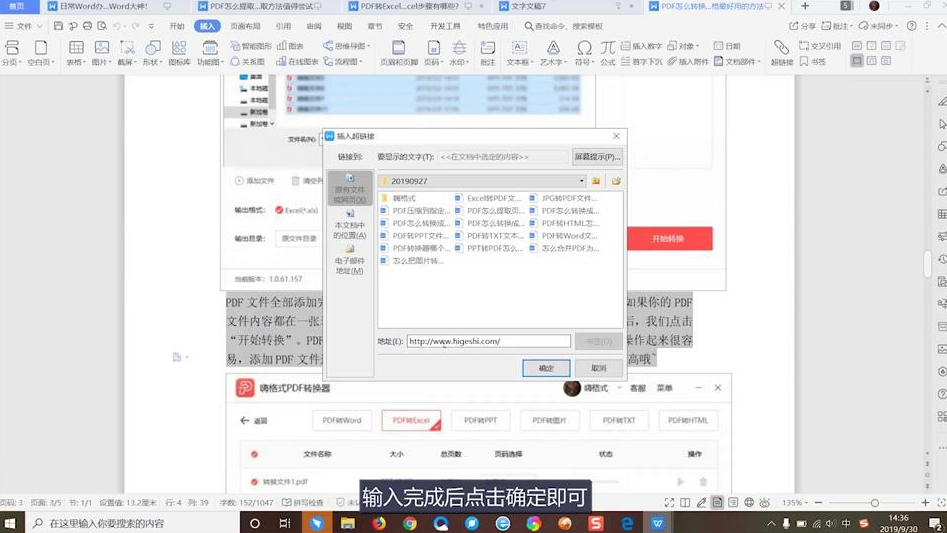Open the 开始 ribbon tab

(176, 26)
